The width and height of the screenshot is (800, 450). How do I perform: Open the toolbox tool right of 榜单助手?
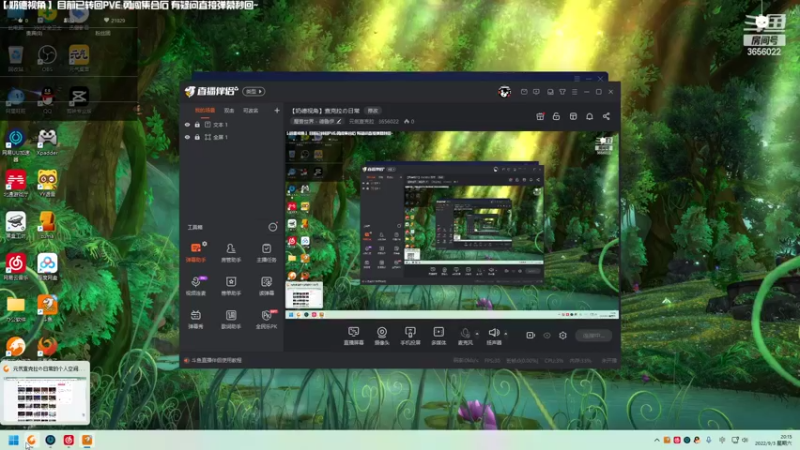[266, 286]
